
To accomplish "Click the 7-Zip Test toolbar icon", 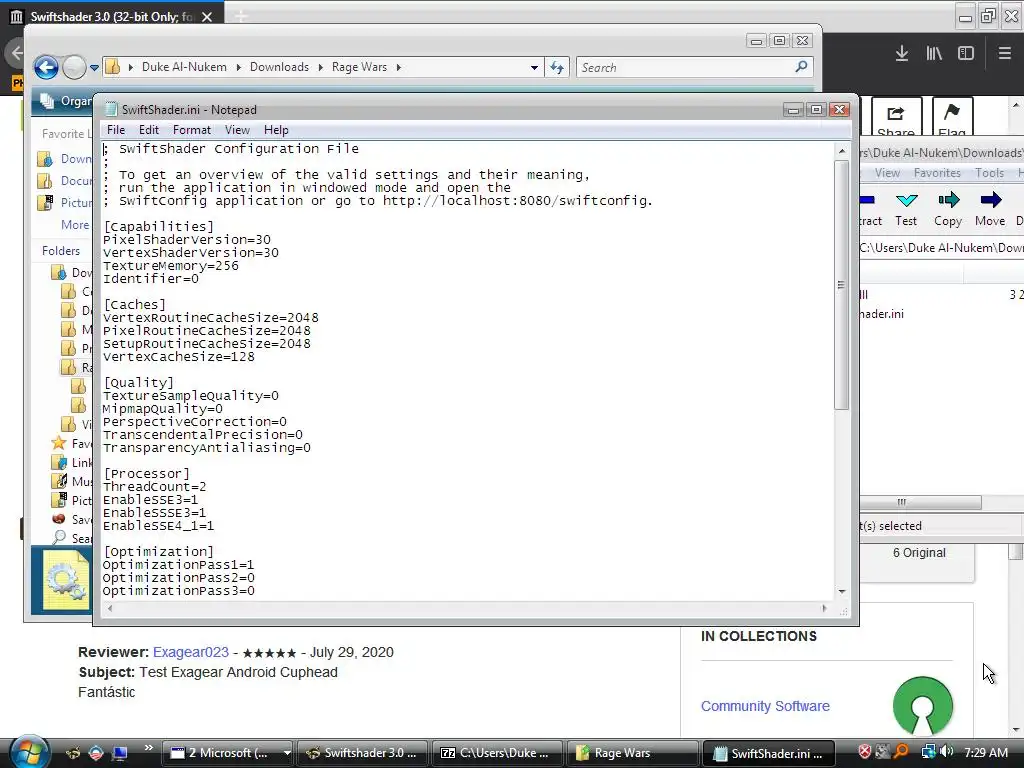I will (906, 209).
